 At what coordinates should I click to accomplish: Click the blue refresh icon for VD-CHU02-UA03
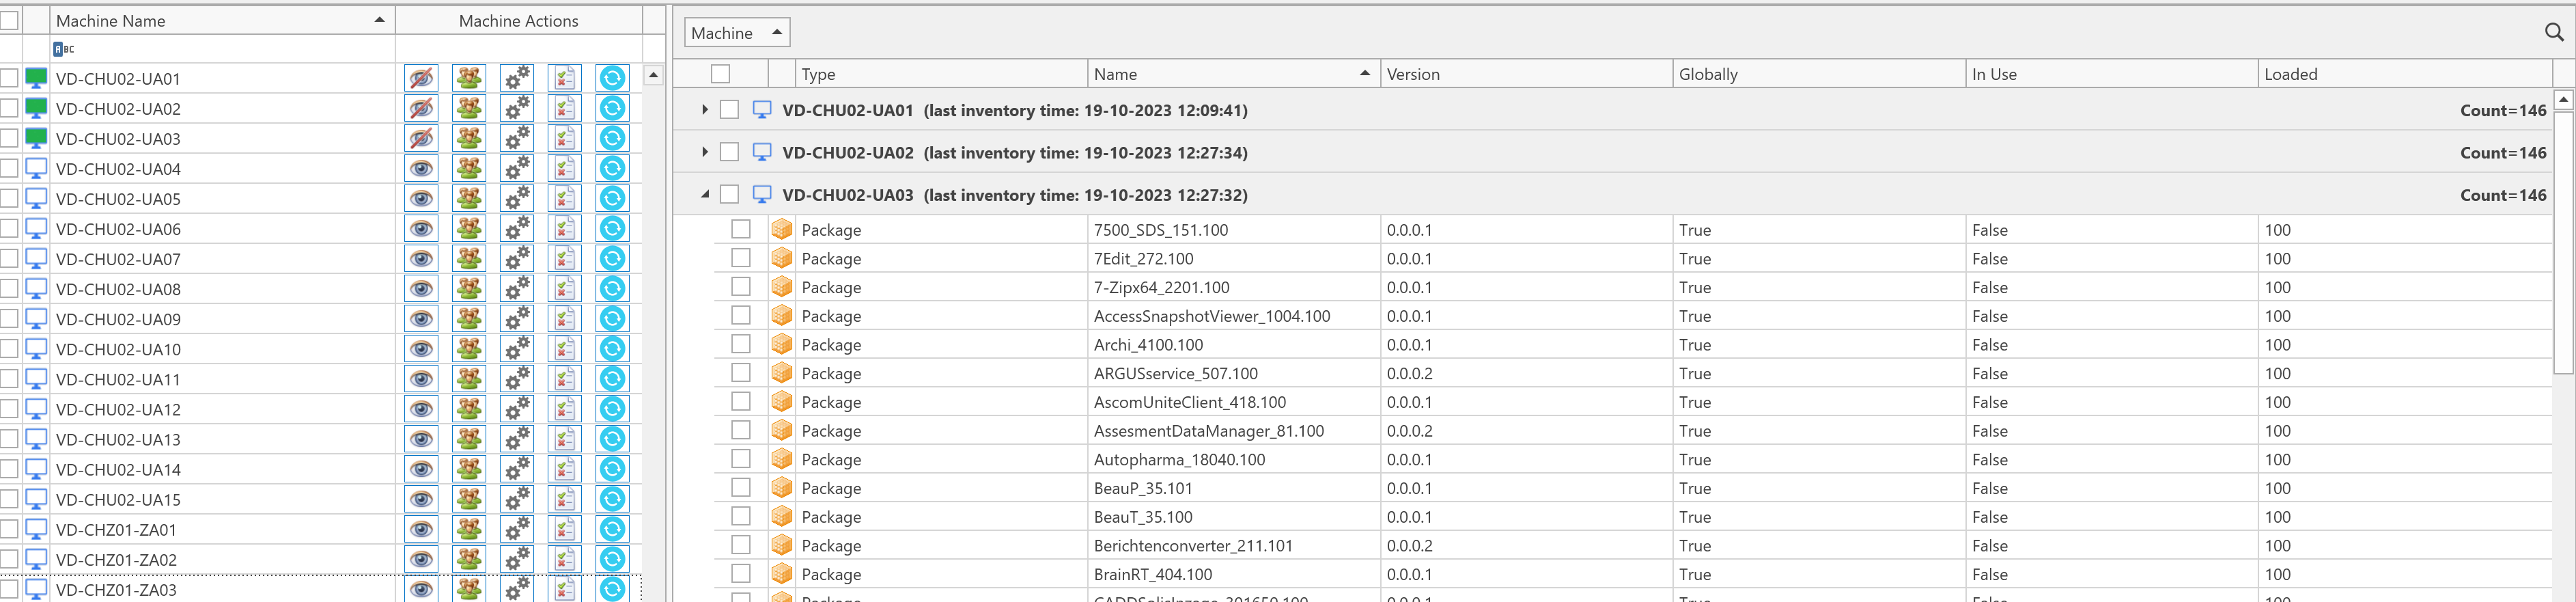point(612,138)
